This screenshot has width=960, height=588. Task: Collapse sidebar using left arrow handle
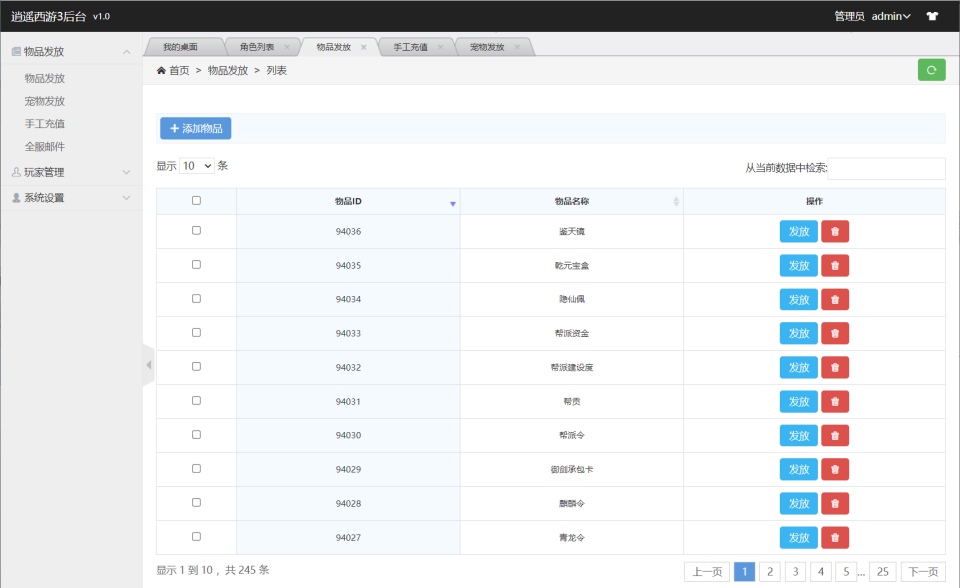(x=148, y=365)
